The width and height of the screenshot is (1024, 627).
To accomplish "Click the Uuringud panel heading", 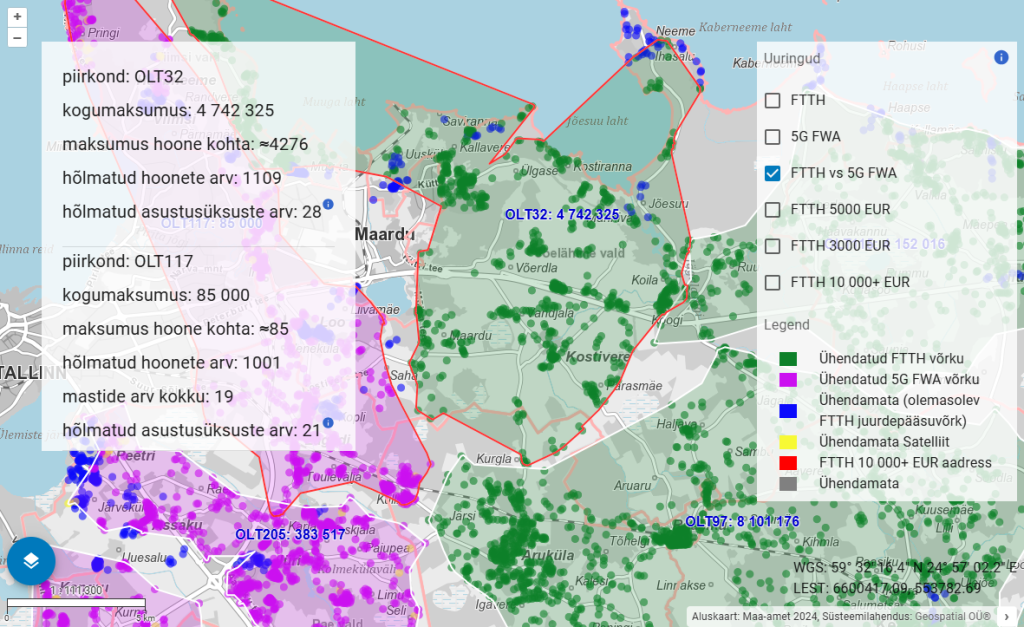I will [792, 58].
